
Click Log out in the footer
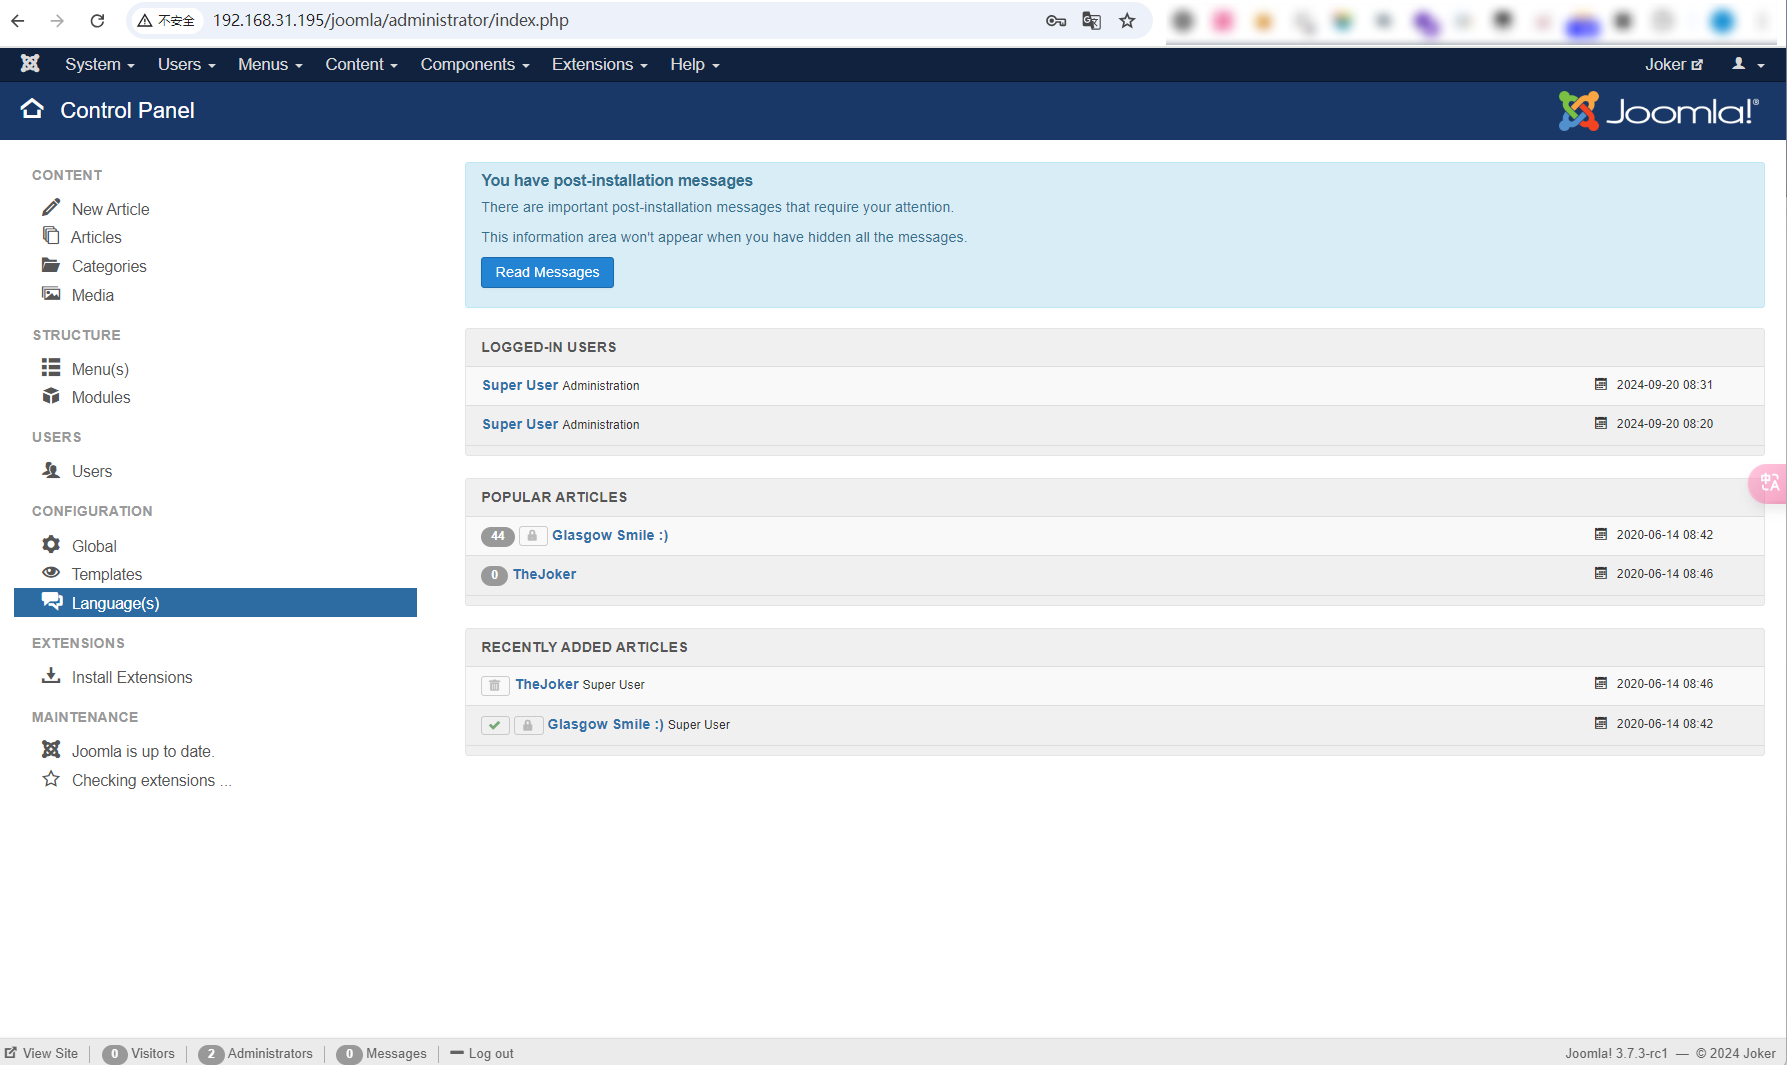[482, 1053]
